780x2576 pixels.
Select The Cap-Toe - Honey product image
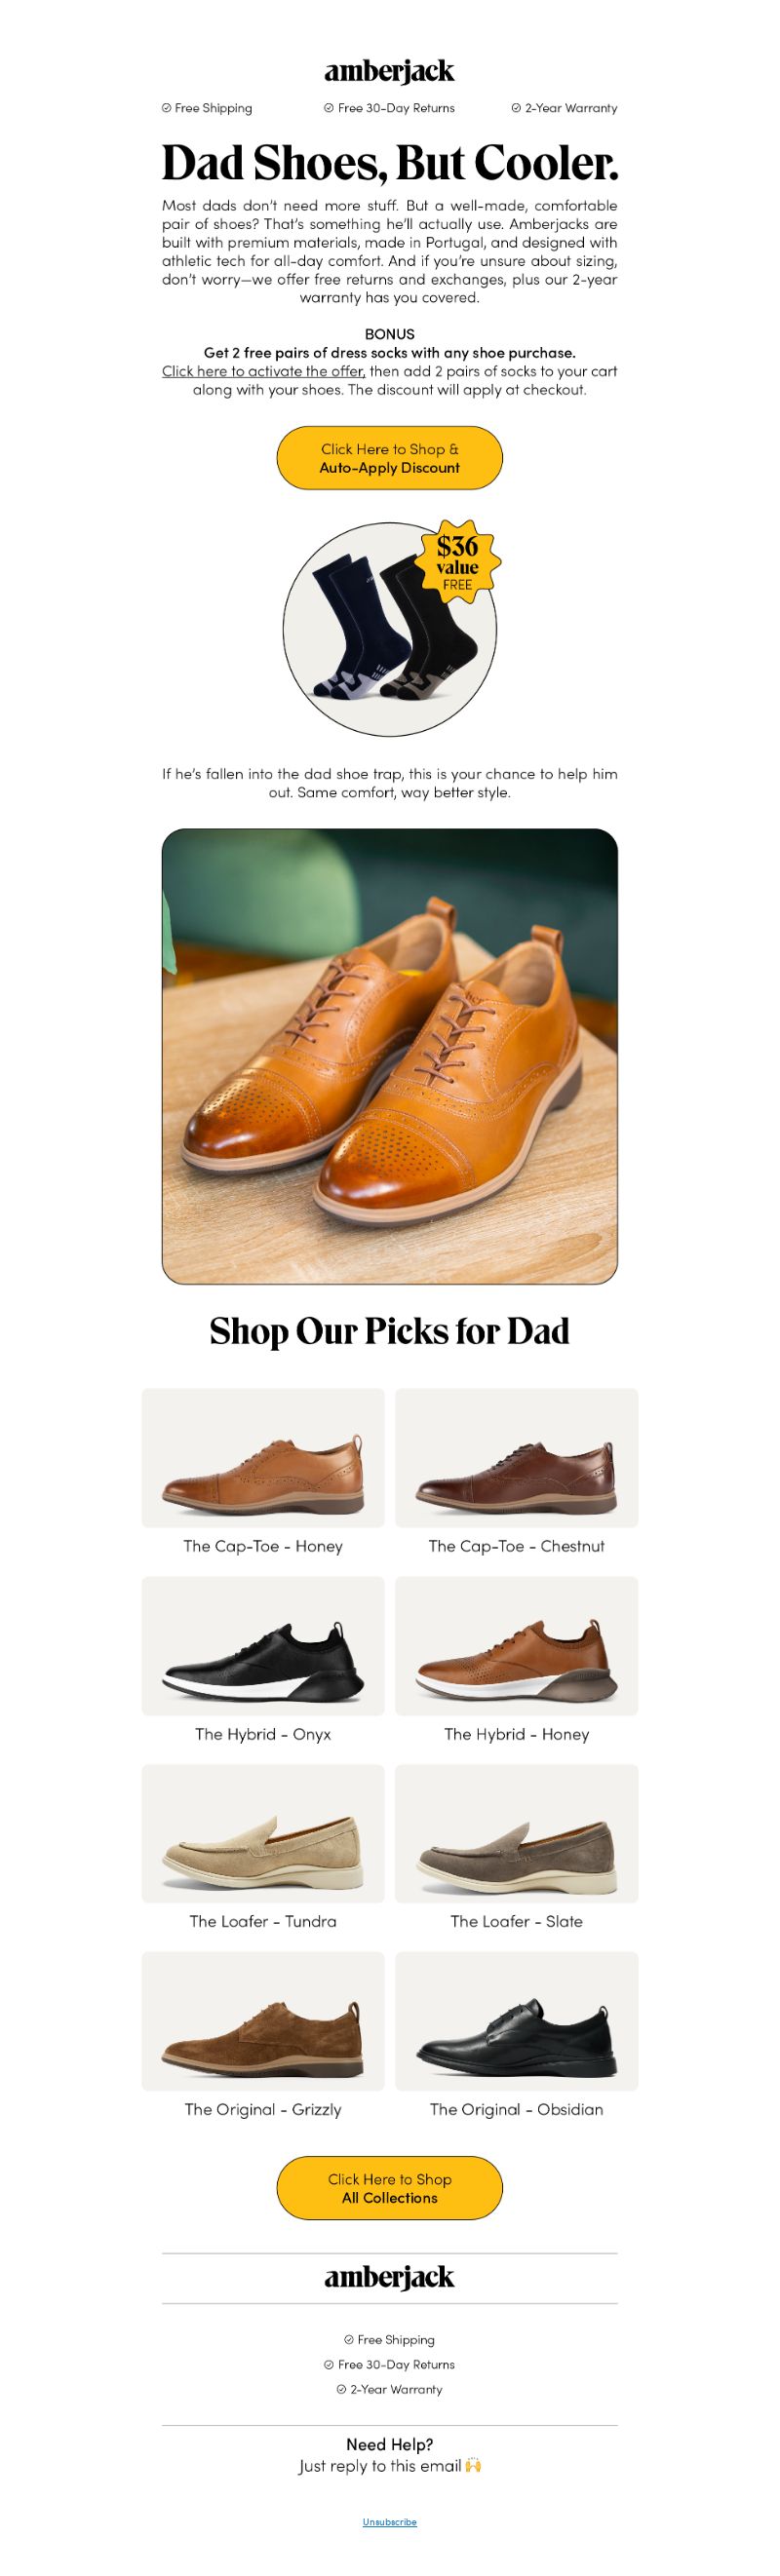click(263, 1457)
